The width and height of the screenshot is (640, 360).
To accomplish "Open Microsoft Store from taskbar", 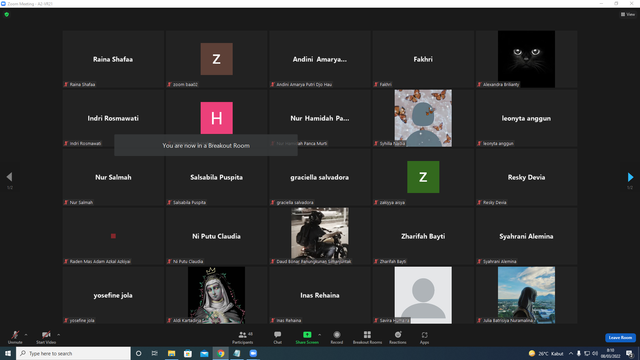I will tap(188, 353).
